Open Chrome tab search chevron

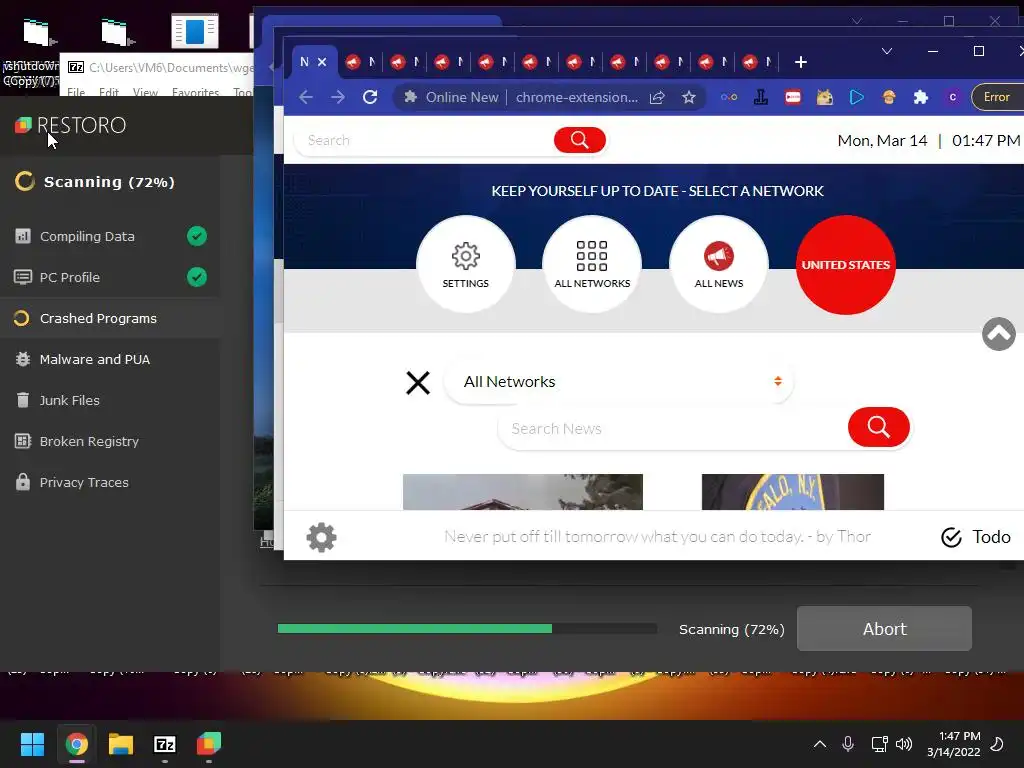coord(887,51)
